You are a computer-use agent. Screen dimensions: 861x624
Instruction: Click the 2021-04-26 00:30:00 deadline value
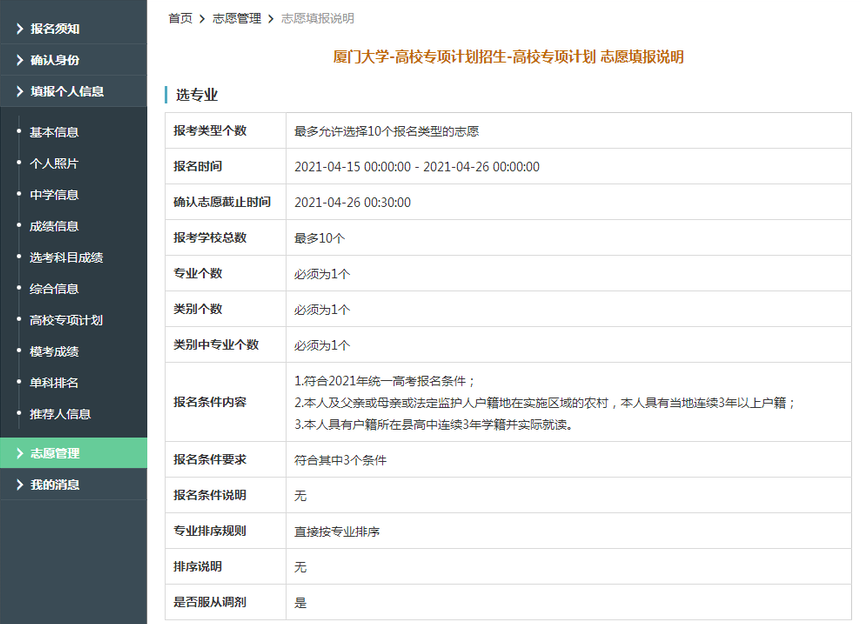click(x=353, y=203)
